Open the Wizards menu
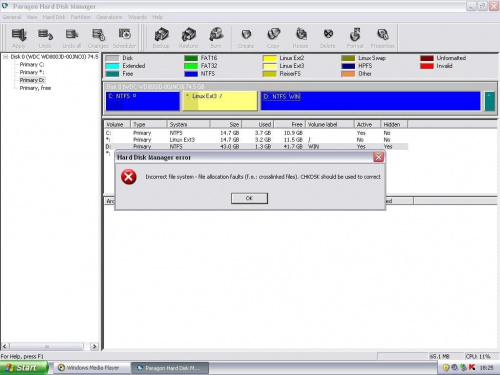Screen dimensions: 500x375 click(137, 17)
